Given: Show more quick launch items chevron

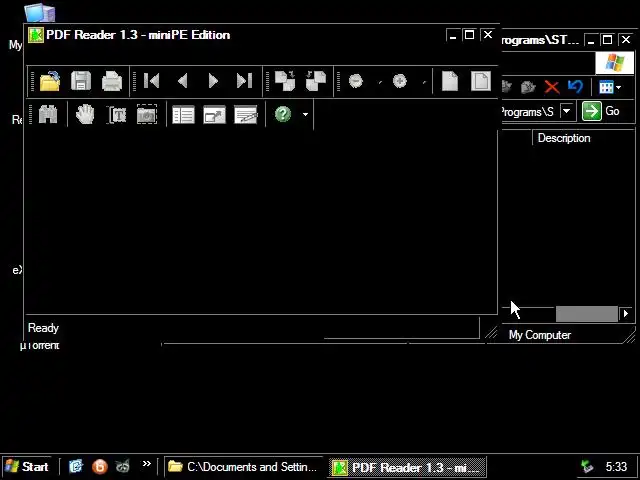Looking at the screenshot, I should tap(147, 463).
